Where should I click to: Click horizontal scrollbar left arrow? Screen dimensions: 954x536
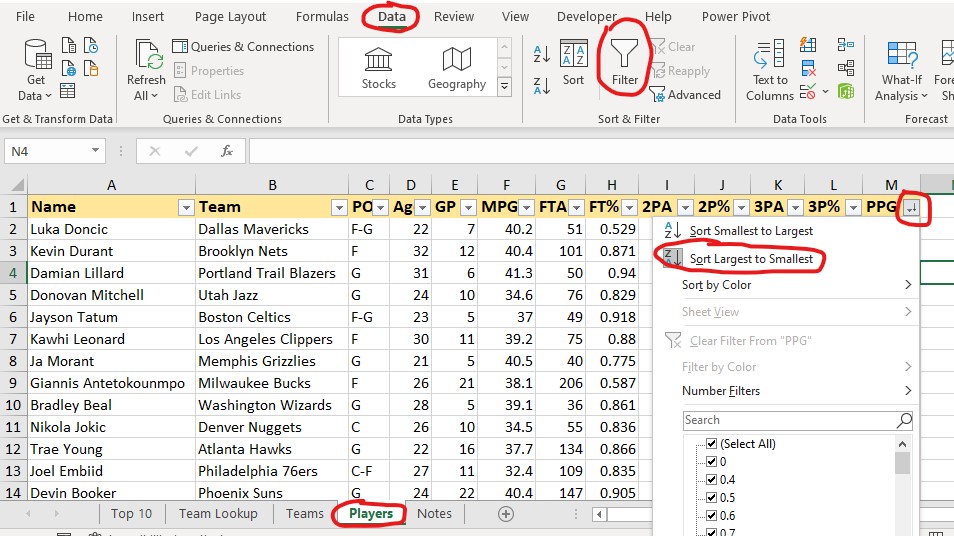pos(599,514)
